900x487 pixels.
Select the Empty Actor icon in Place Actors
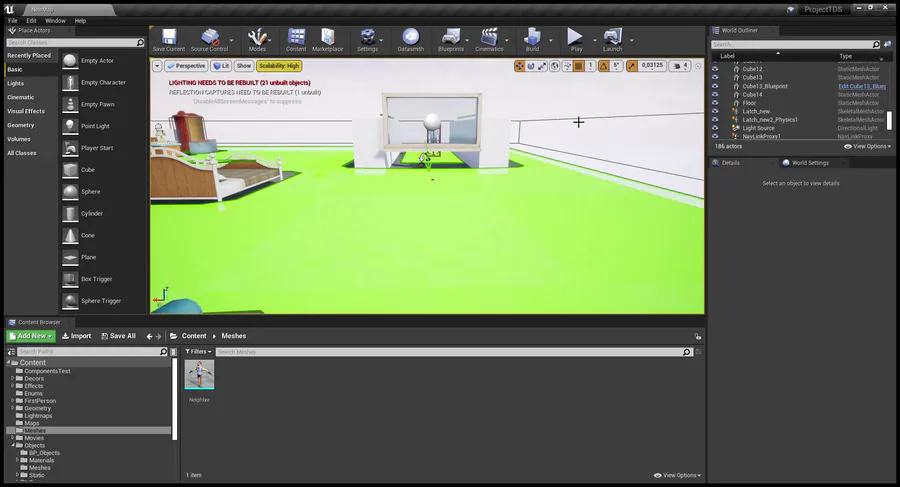[x=70, y=61]
